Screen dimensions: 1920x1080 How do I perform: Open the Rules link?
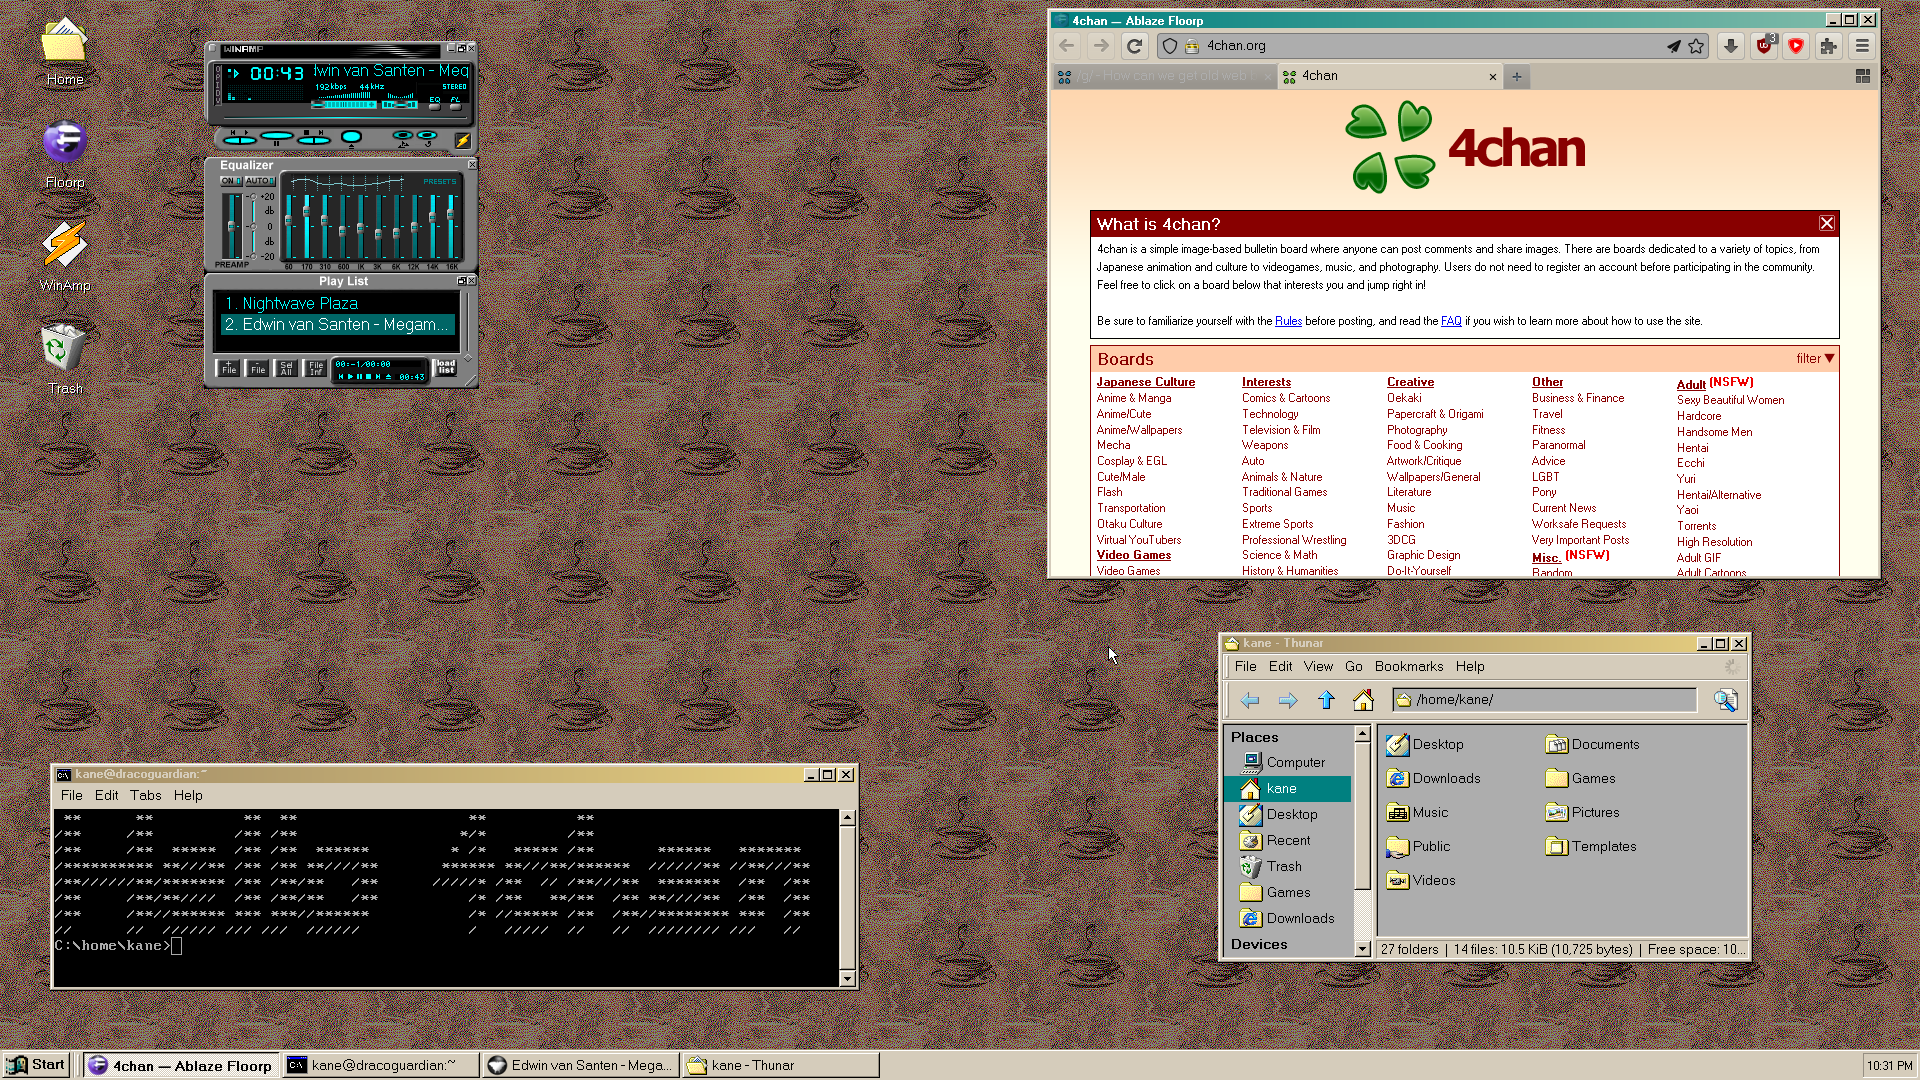click(1288, 321)
